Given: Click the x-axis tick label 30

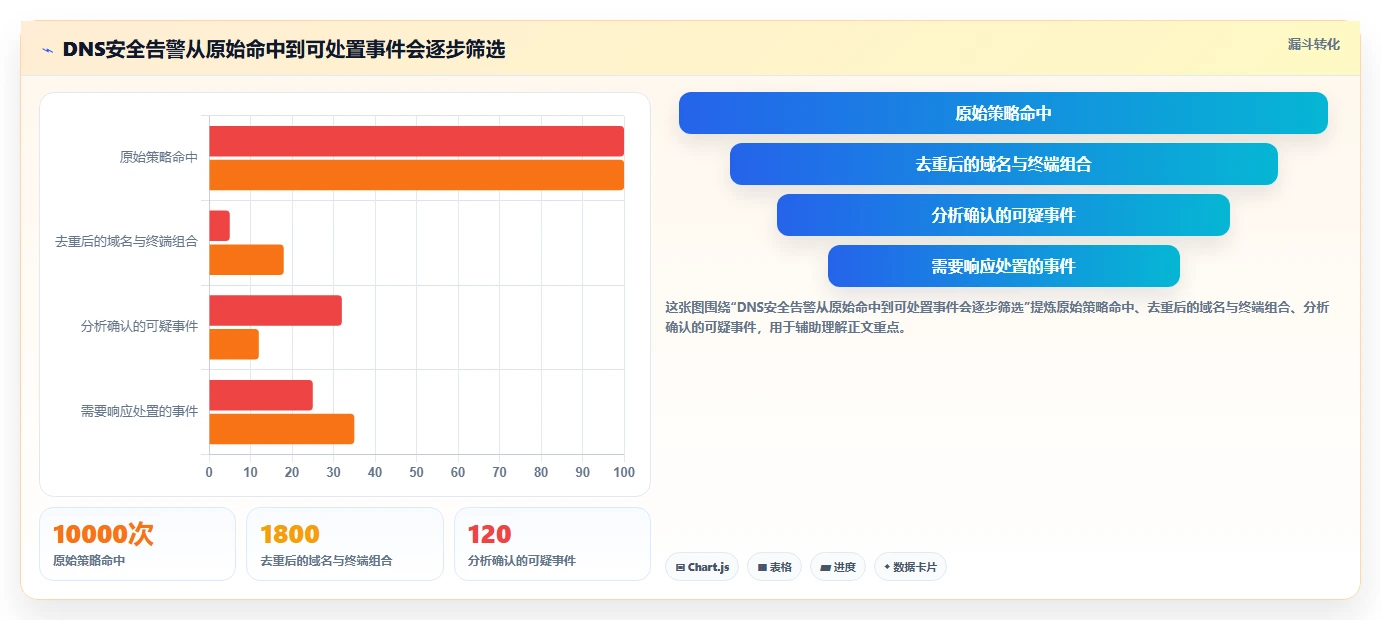Looking at the screenshot, I should (x=333, y=472).
